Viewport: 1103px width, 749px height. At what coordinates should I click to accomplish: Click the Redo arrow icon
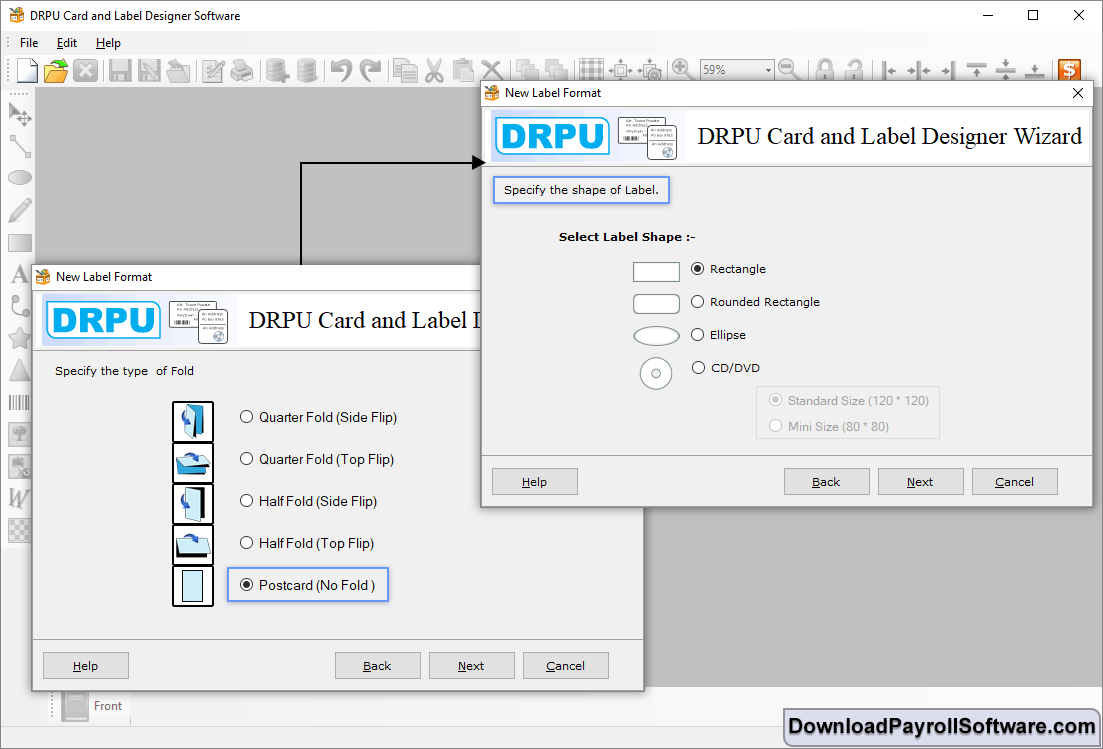tap(370, 70)
